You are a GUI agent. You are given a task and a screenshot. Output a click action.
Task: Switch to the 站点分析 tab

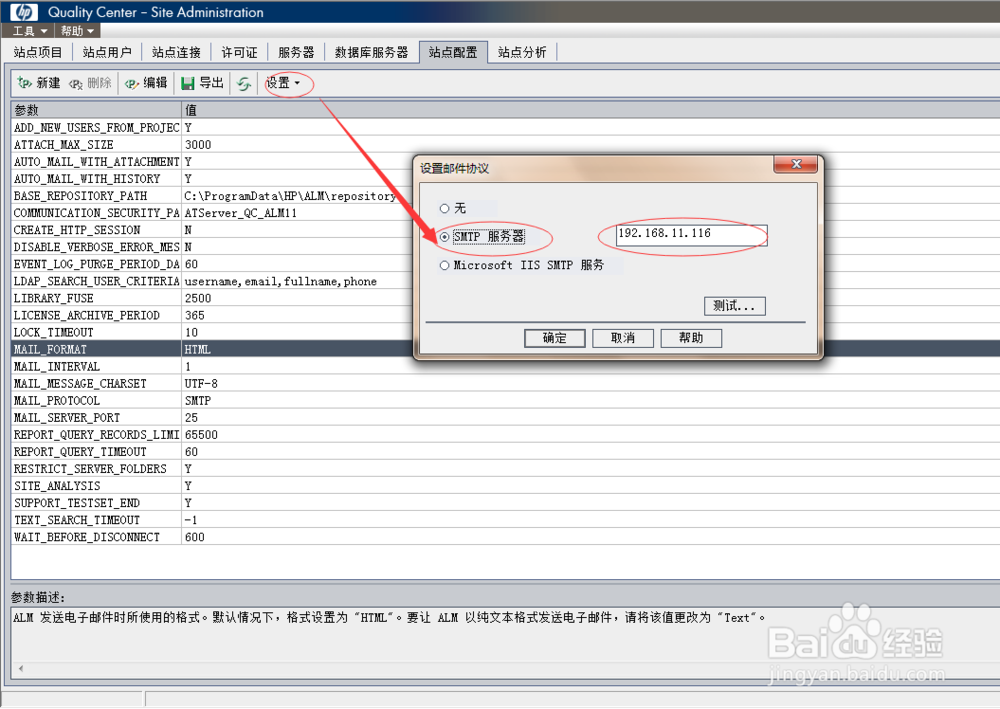pyautogui.click(x=522, y=52)
